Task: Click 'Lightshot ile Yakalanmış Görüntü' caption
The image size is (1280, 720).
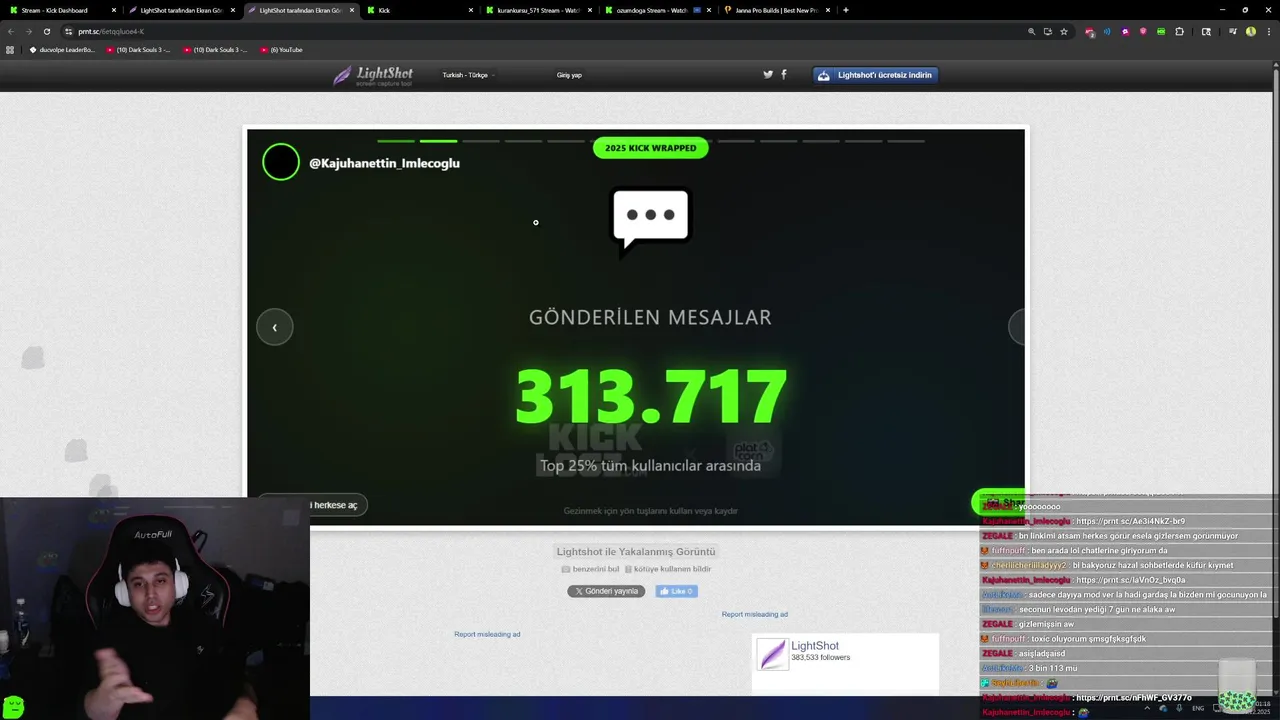Action: click(x=636, y=551)
